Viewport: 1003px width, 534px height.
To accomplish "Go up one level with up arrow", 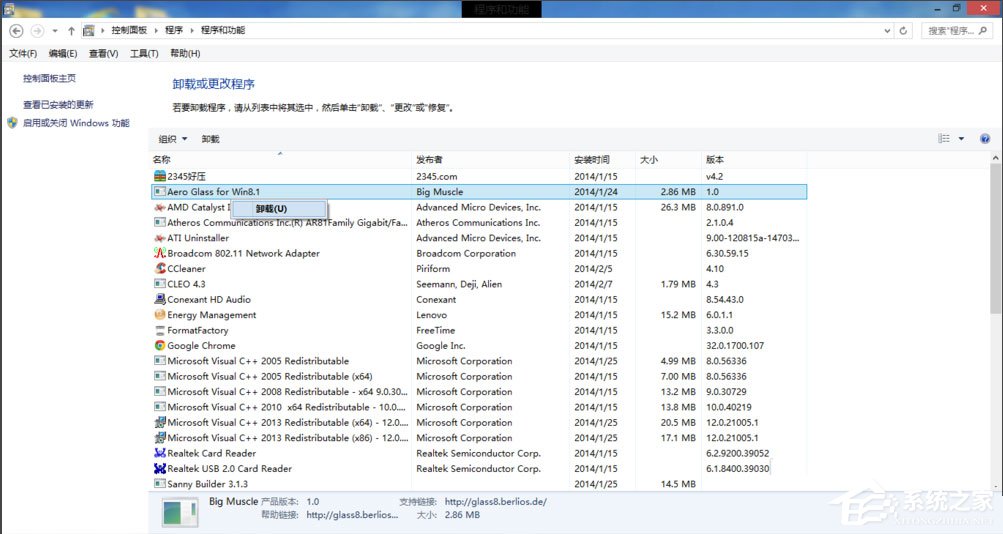I will coord(71,31).
